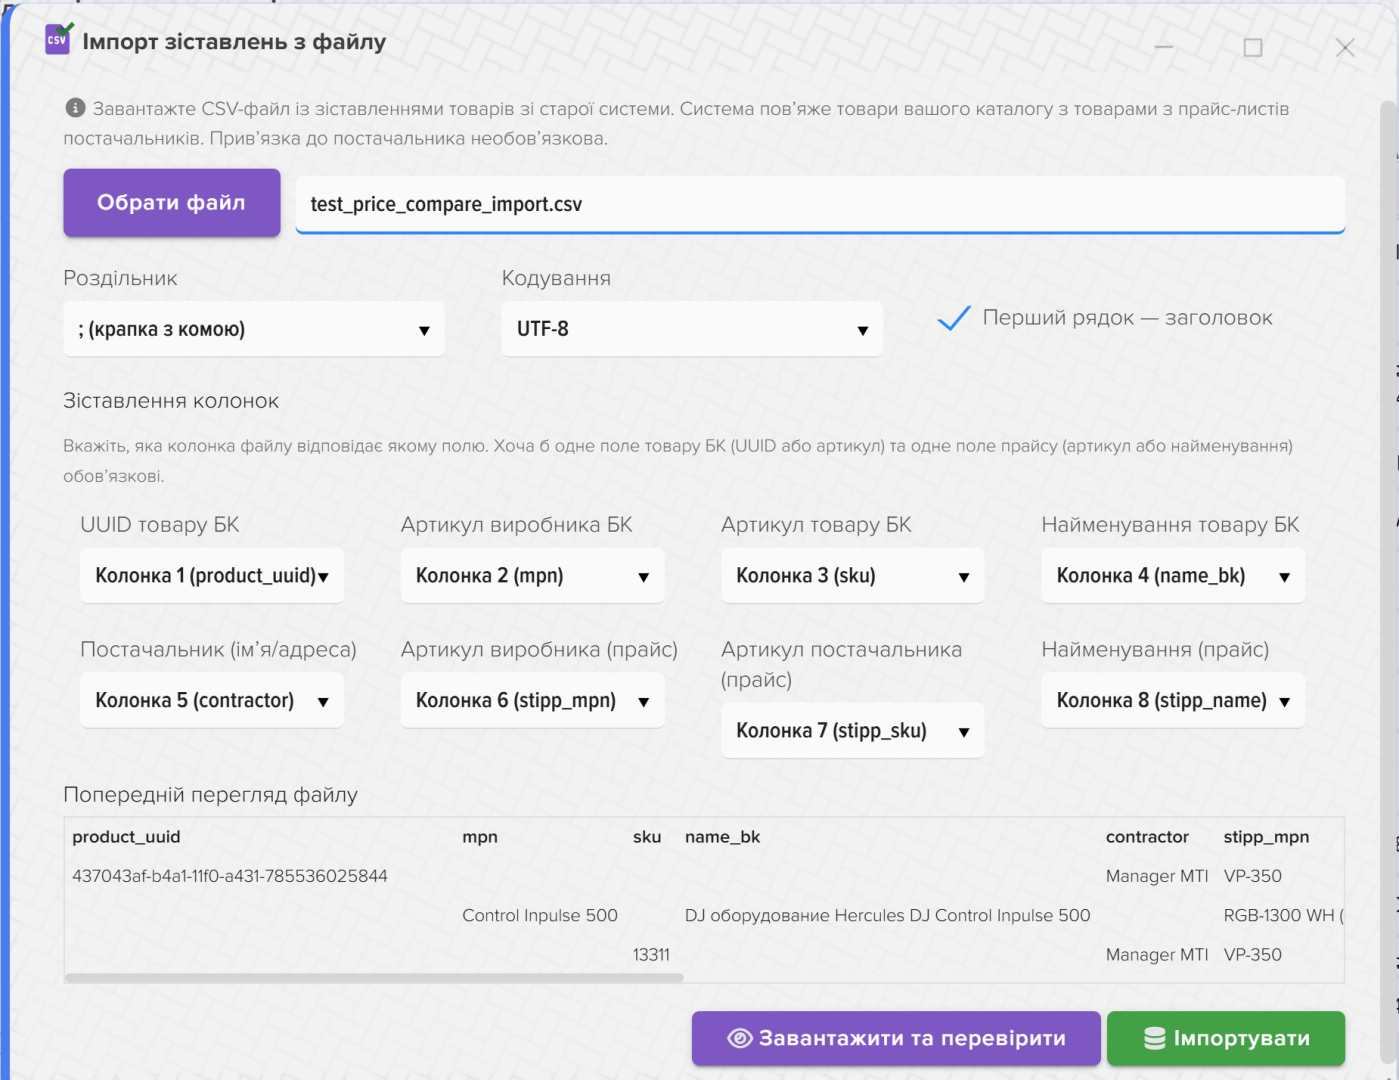Viewport: 1399px width, 1080px height.
Task: Click the third row VP-350 cell
Action: pyautogui.click(x=1253, y=955)
